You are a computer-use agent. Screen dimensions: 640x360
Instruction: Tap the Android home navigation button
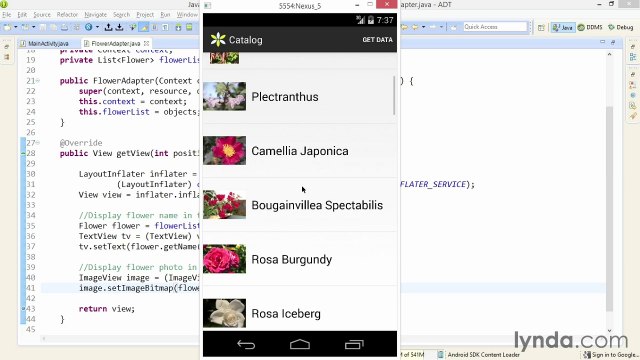pos(300,345)
